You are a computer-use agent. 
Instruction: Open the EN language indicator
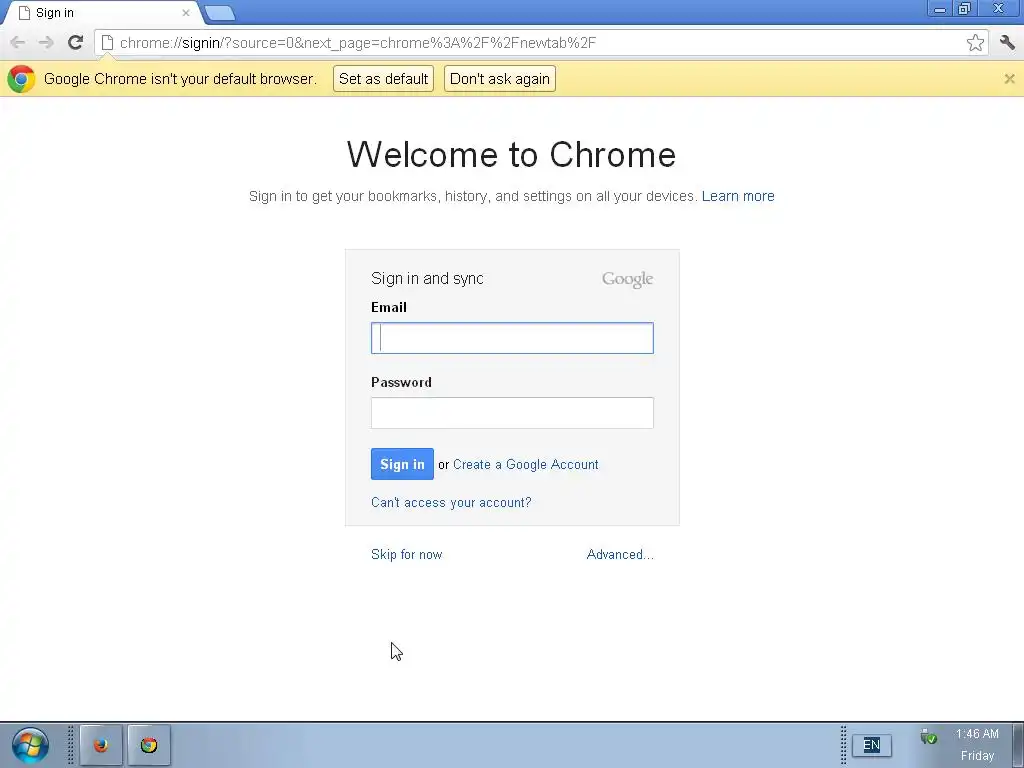(x=872, y=745)
